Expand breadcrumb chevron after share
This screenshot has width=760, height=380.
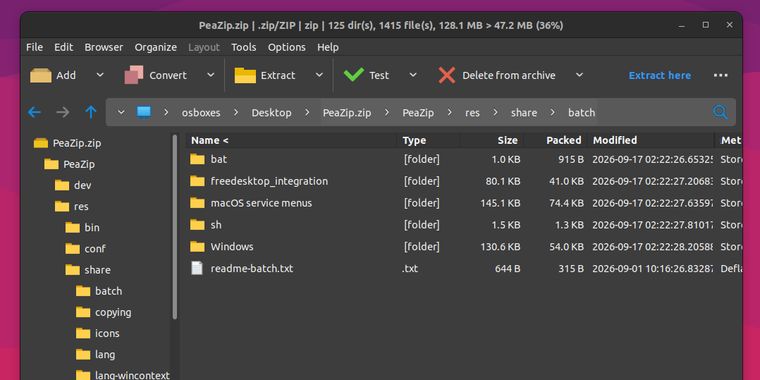[553, 112]
